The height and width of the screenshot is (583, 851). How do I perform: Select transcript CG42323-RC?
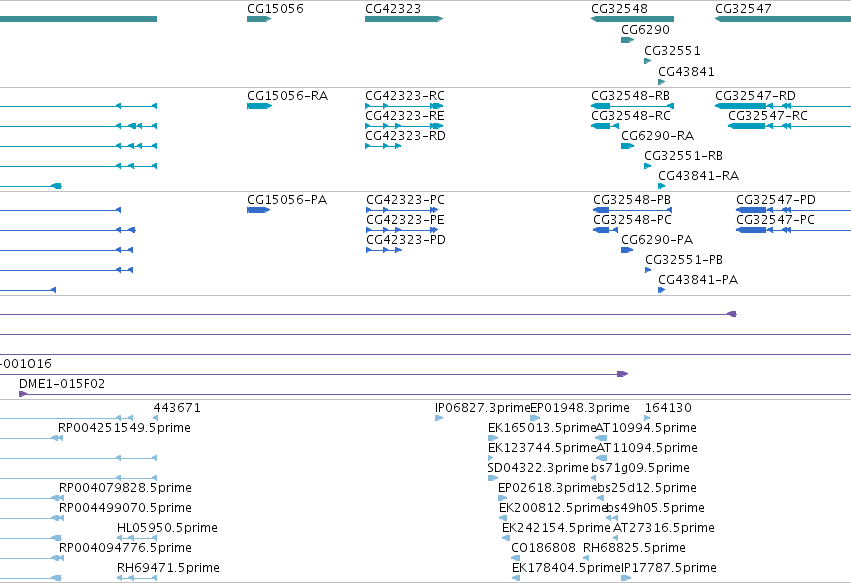(405, 96)
